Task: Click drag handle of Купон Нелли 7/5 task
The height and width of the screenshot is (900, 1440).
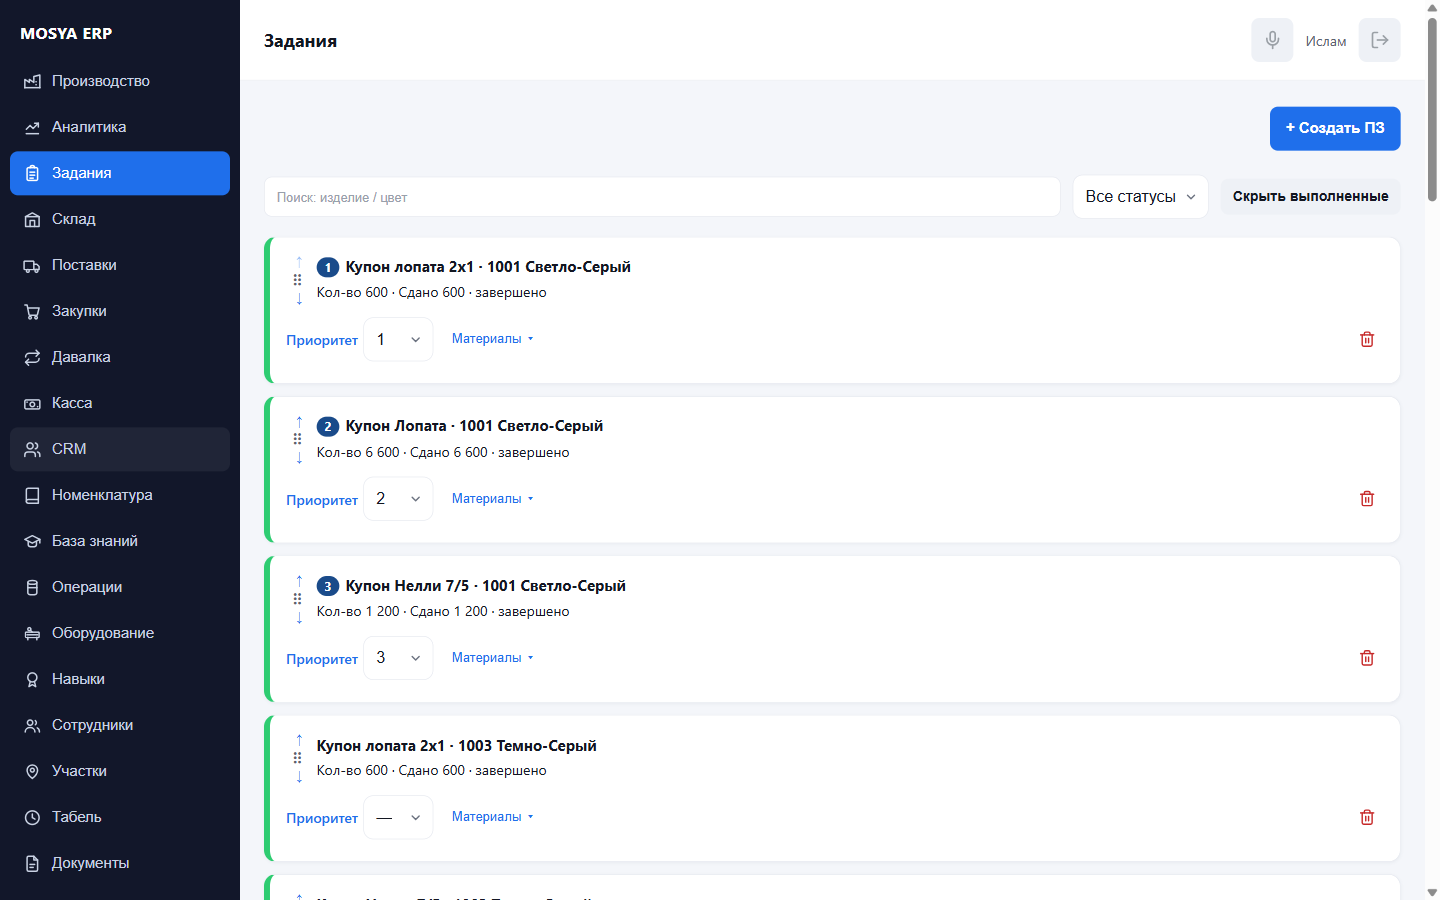Action: point(297,599)
